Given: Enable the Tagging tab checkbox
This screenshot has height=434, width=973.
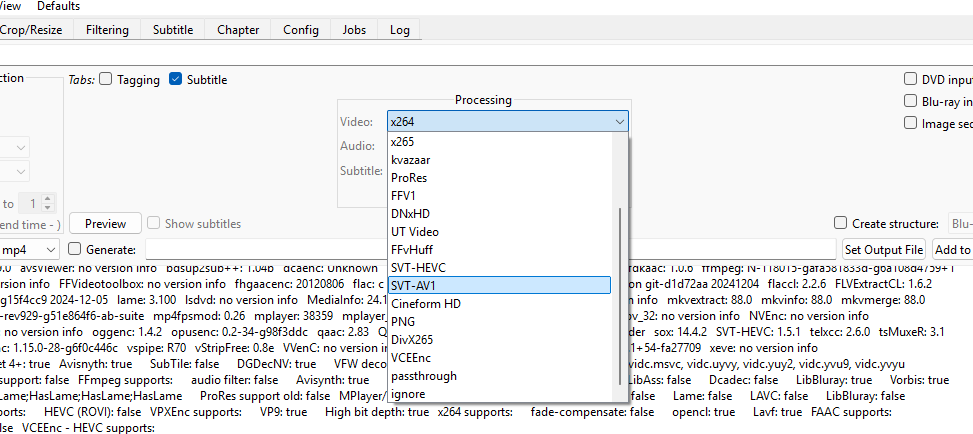Looking at the screenshot, I should click(107, 80).
